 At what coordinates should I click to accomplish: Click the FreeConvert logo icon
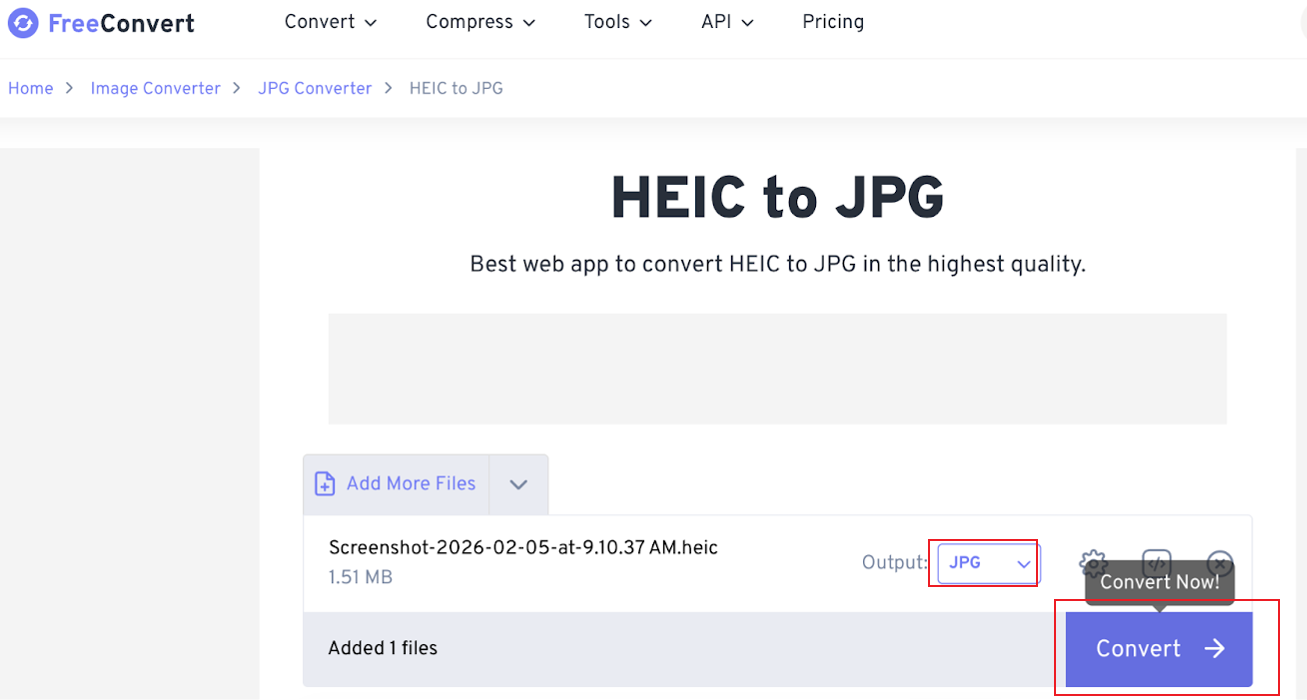click(21, 22)
